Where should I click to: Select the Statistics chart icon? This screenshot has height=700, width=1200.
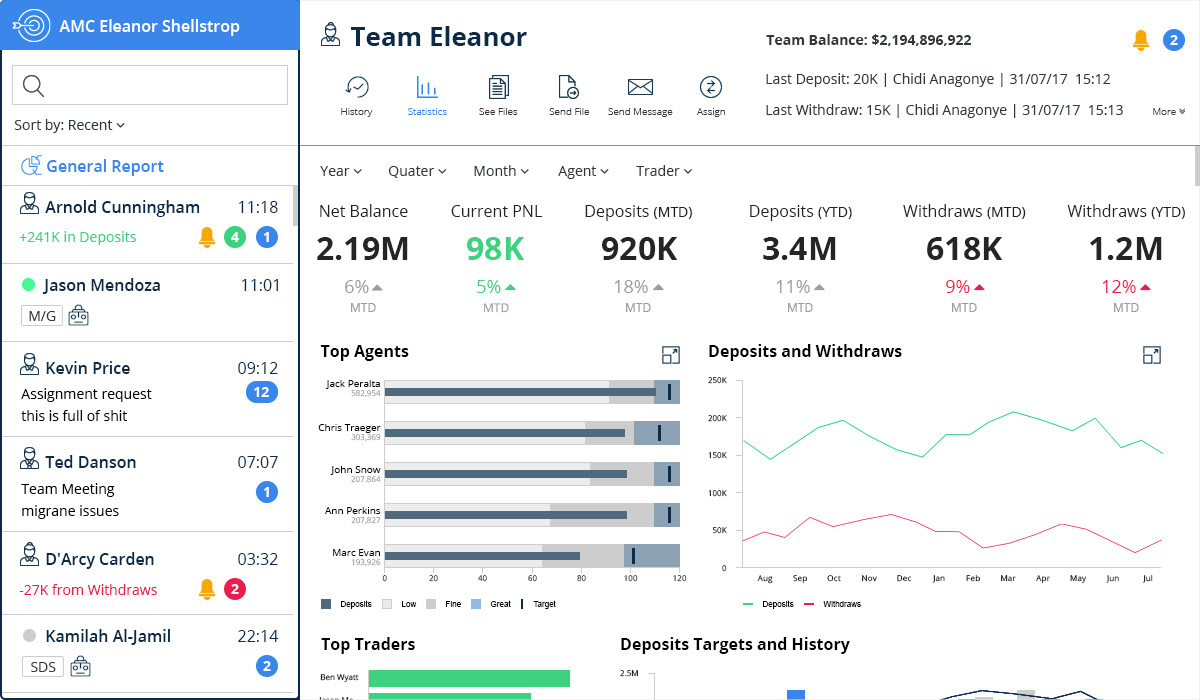coord(427,88)
